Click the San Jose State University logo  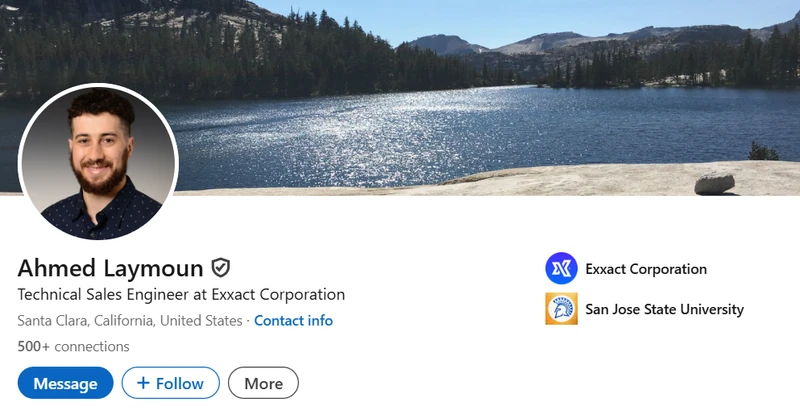(x=561, y=309)
